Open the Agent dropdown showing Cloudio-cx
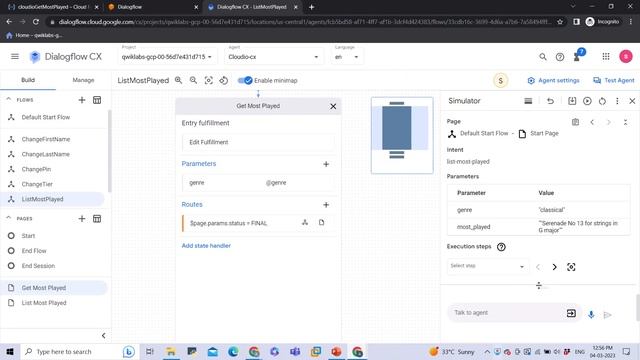Screen dimensions: 640x360 273,57
